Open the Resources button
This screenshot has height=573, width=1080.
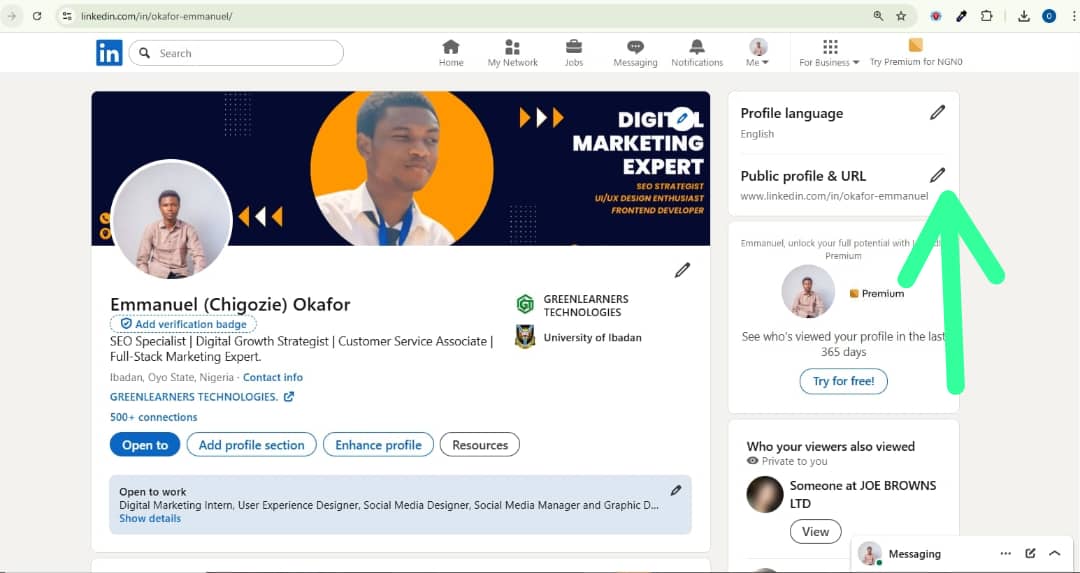click(480, 445)
